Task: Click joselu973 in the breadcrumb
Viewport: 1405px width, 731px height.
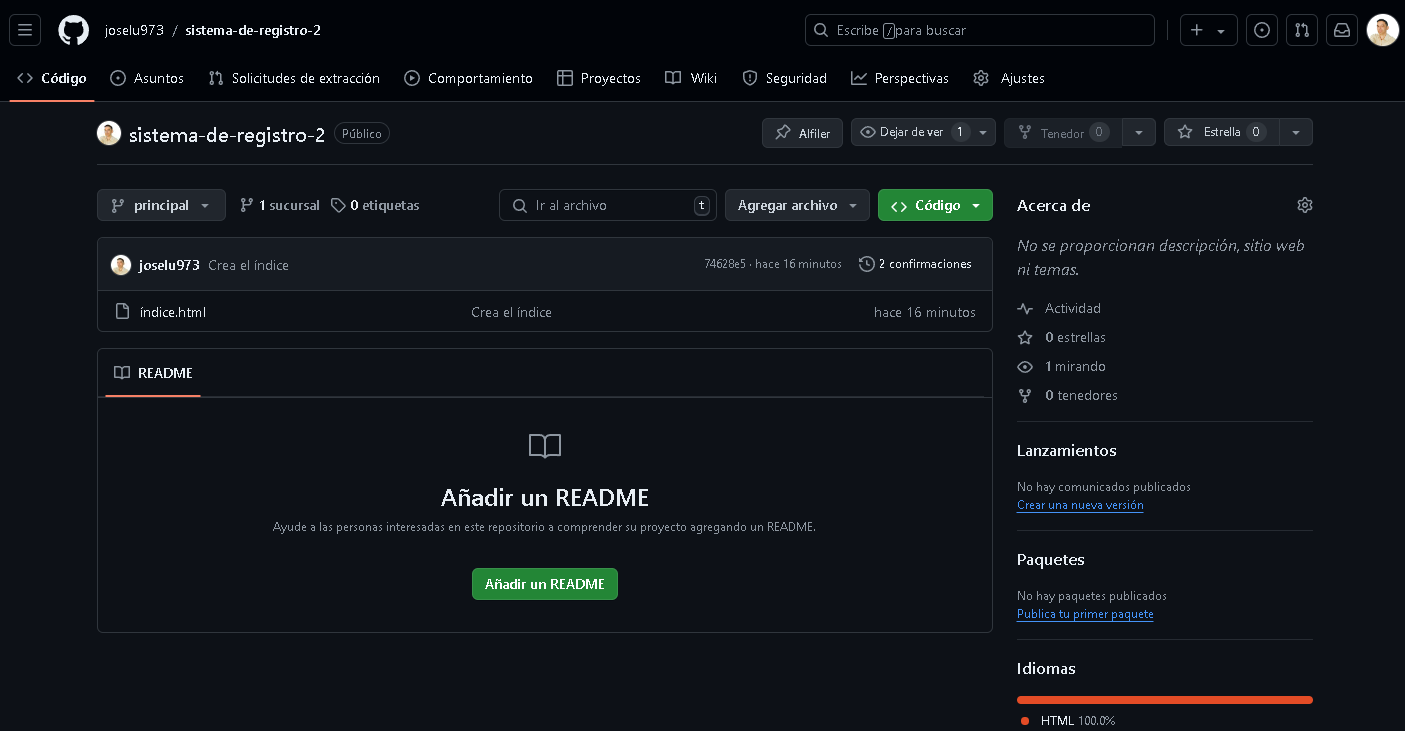Action: click(x=134, y=30)
